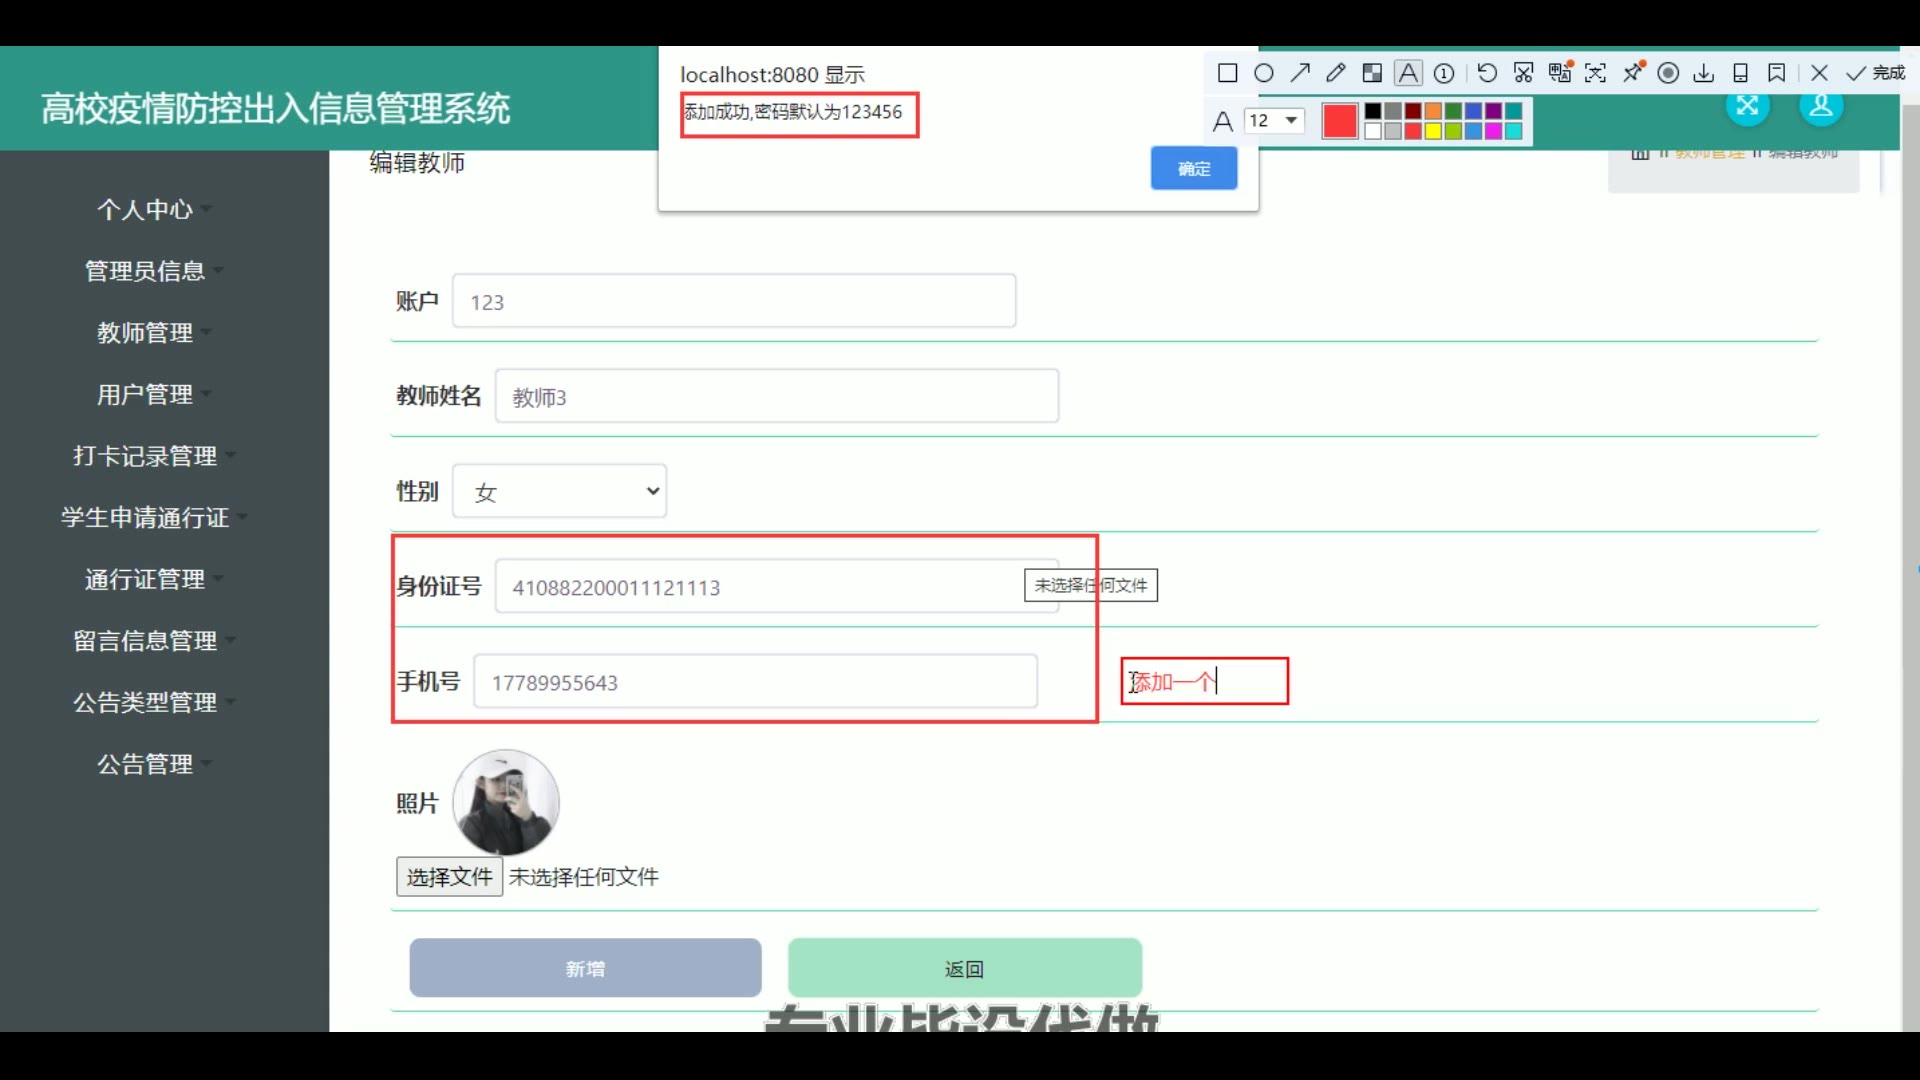This screenshot has height=1080, width=1920.
Task: Click the teacher photo thumbnail
Action: tap(506, 803)
